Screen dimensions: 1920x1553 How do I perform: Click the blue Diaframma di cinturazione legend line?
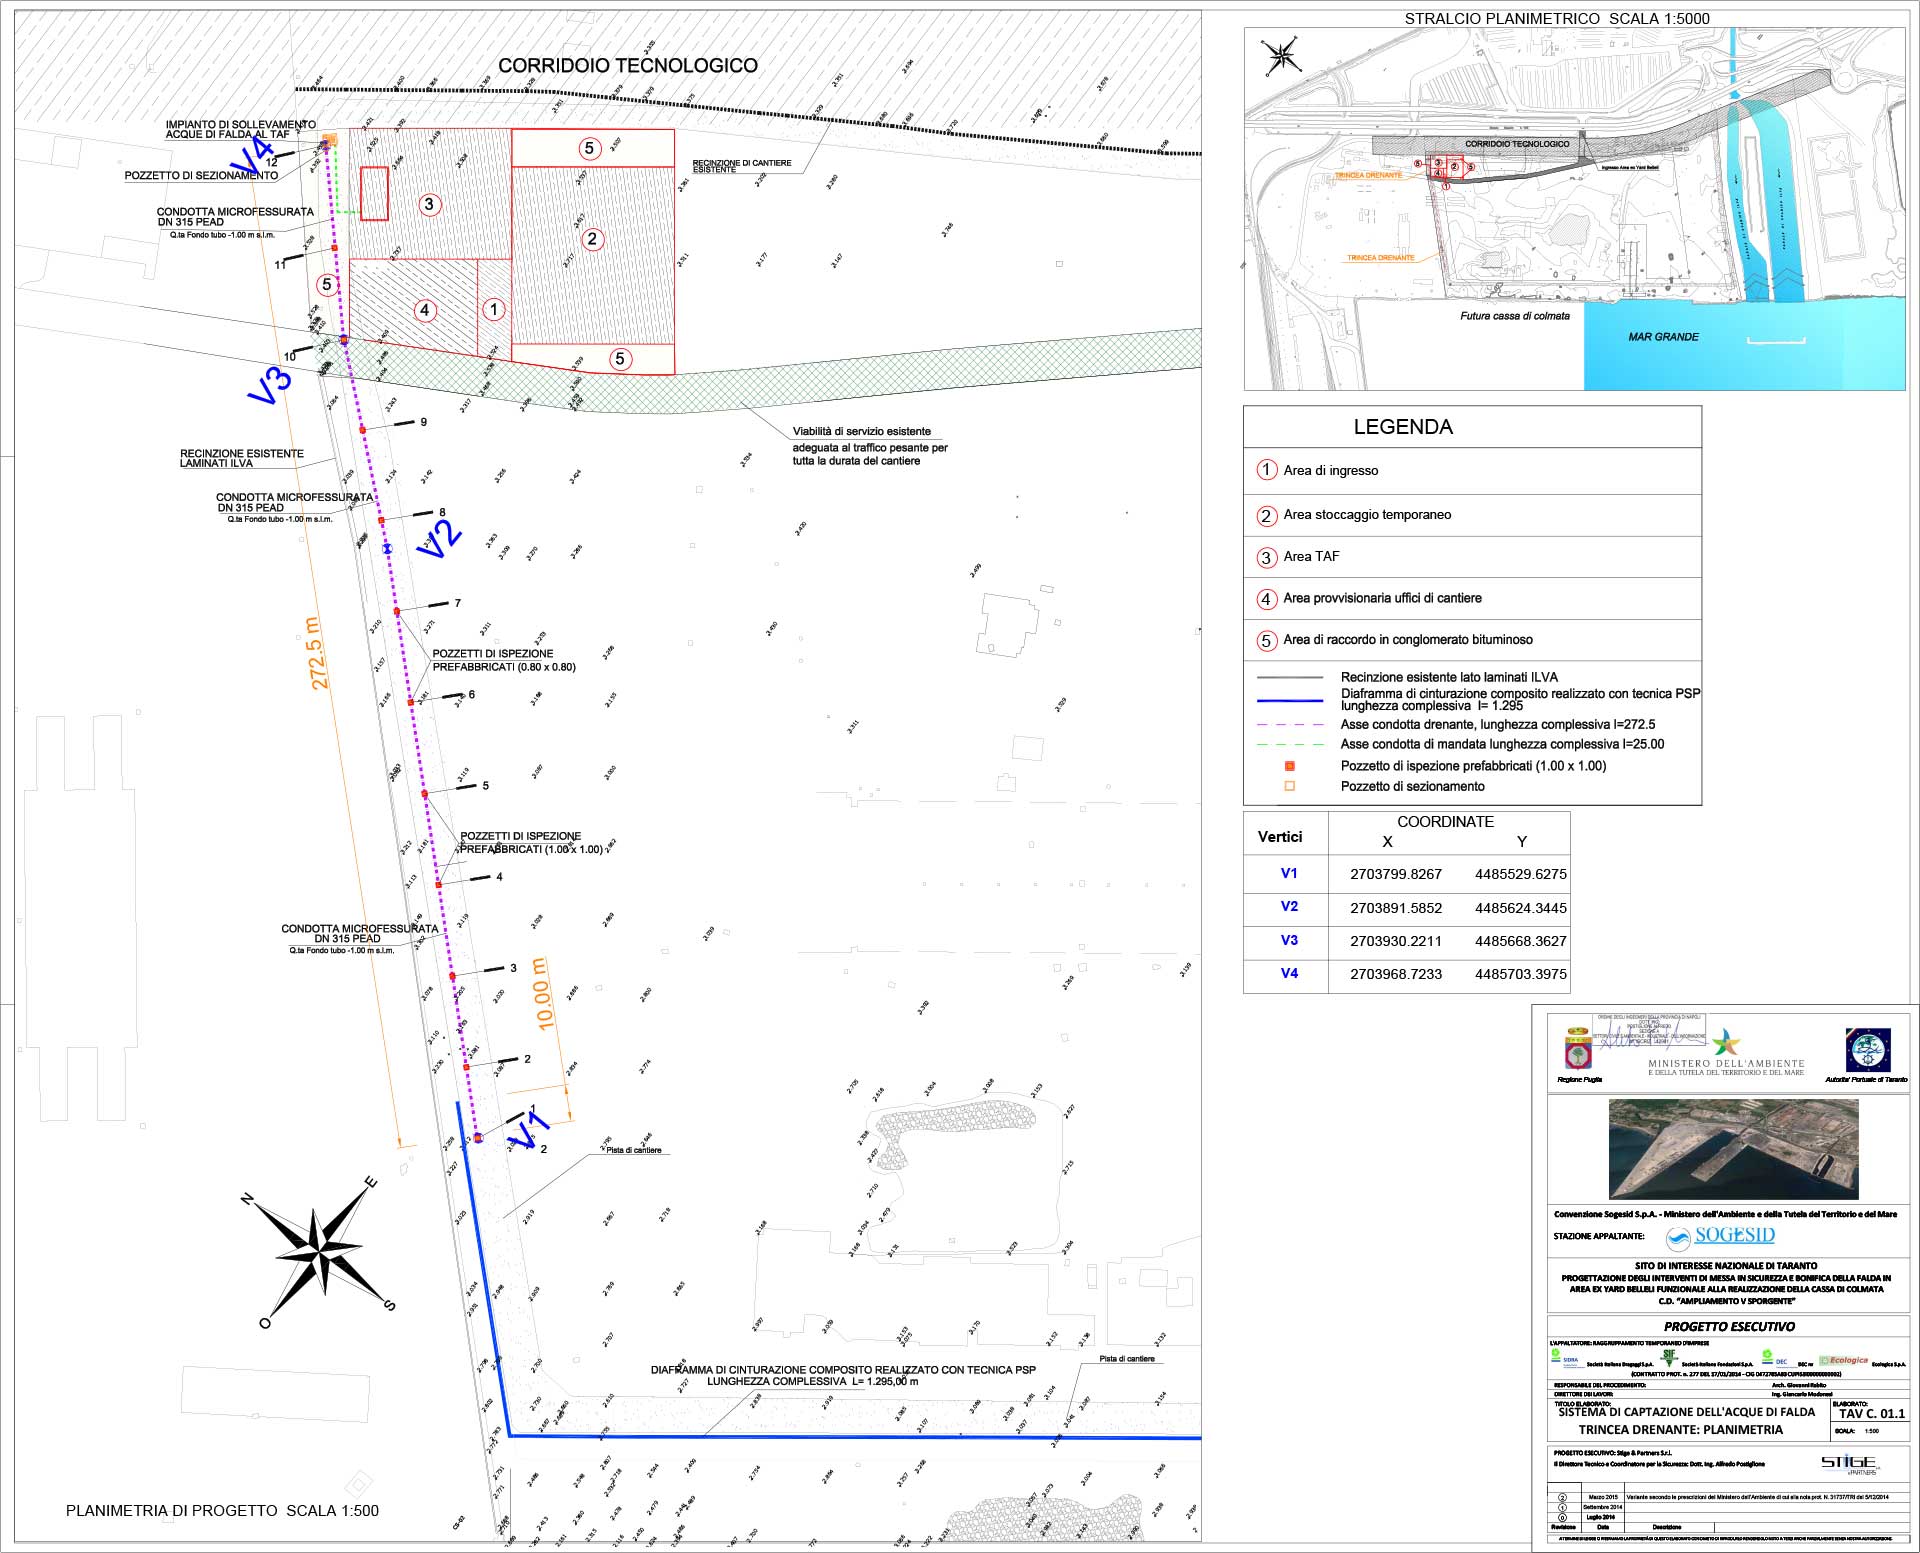coord(1290,700)
